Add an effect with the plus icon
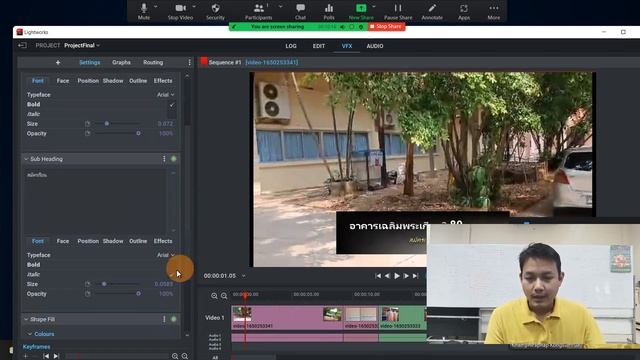 pyautogui.click(x=58, y=62)
